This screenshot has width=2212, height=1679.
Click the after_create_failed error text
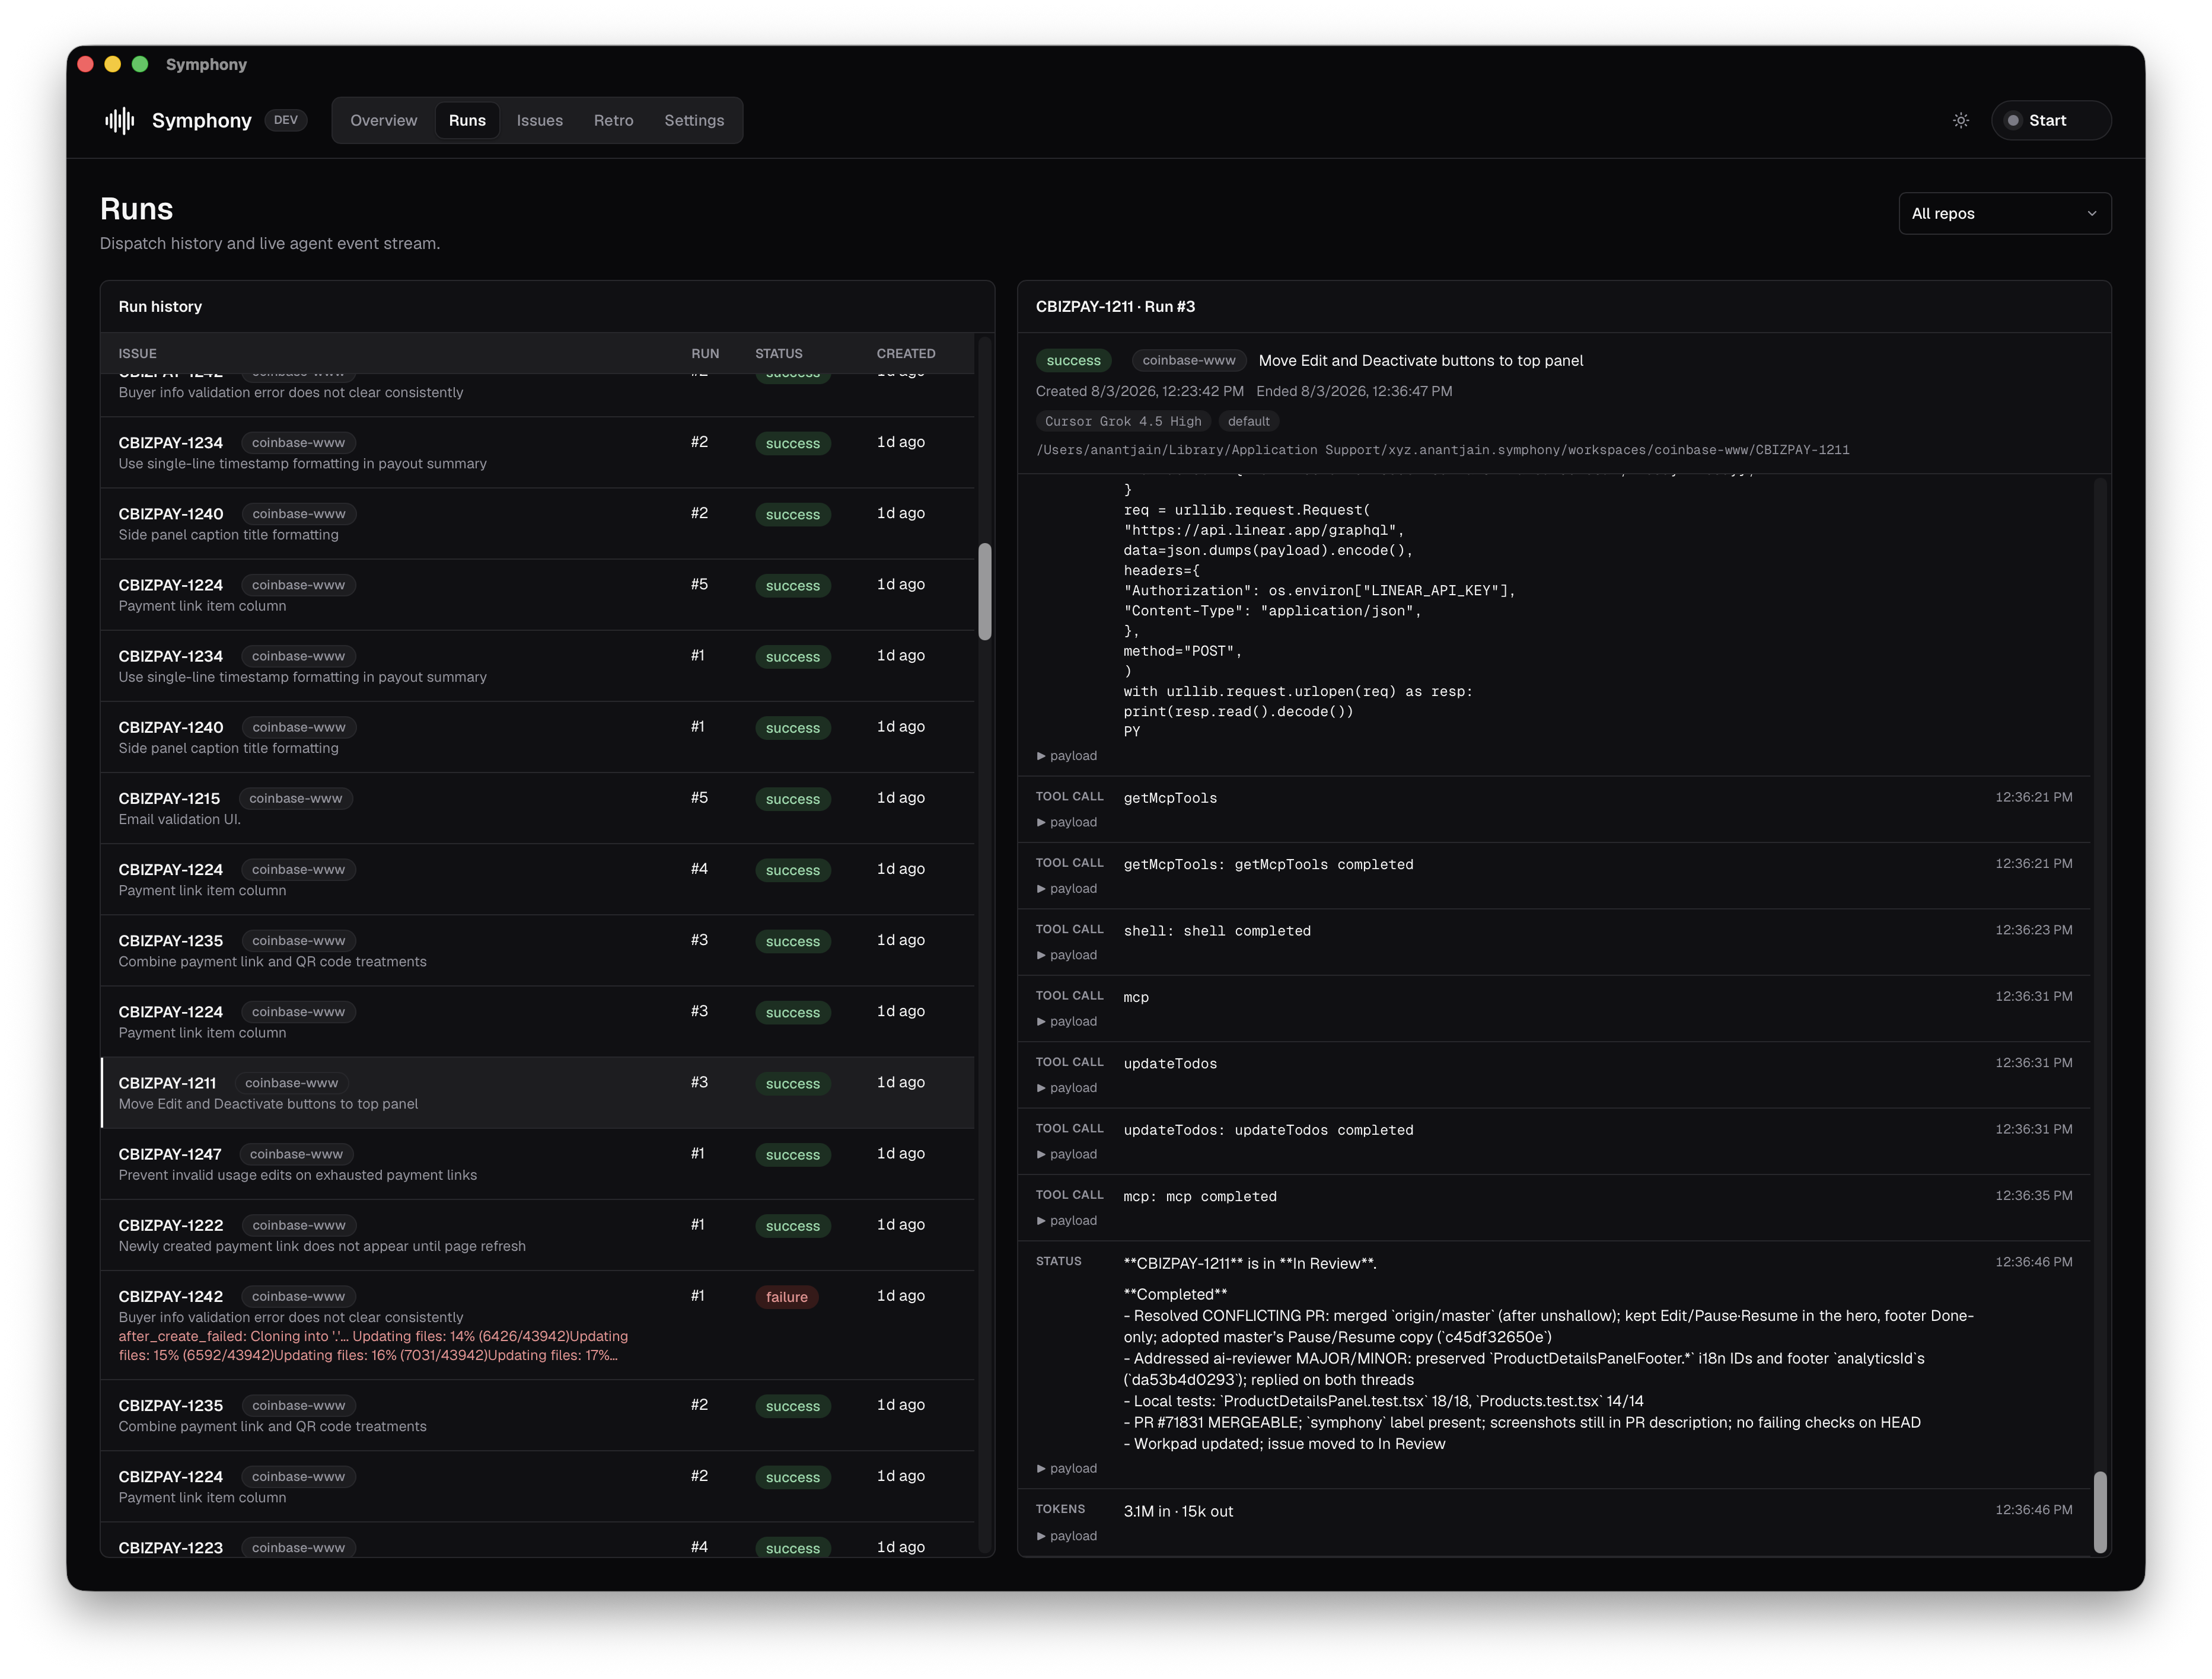click(x=373, y=1345)
